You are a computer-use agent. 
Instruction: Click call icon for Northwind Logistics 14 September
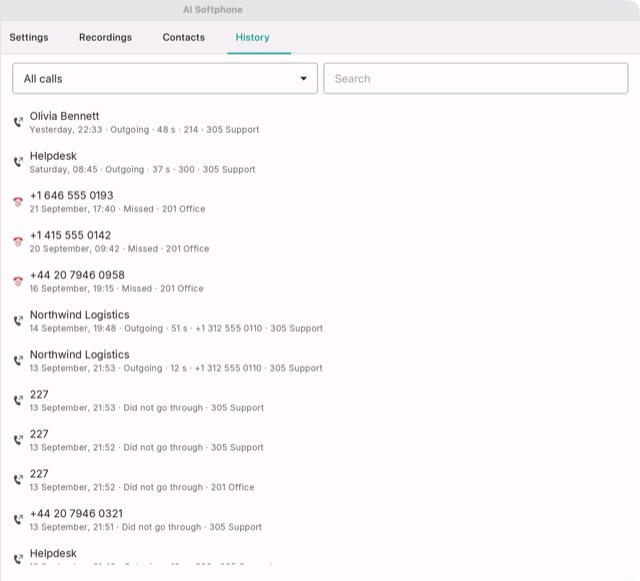pos(18,321)
